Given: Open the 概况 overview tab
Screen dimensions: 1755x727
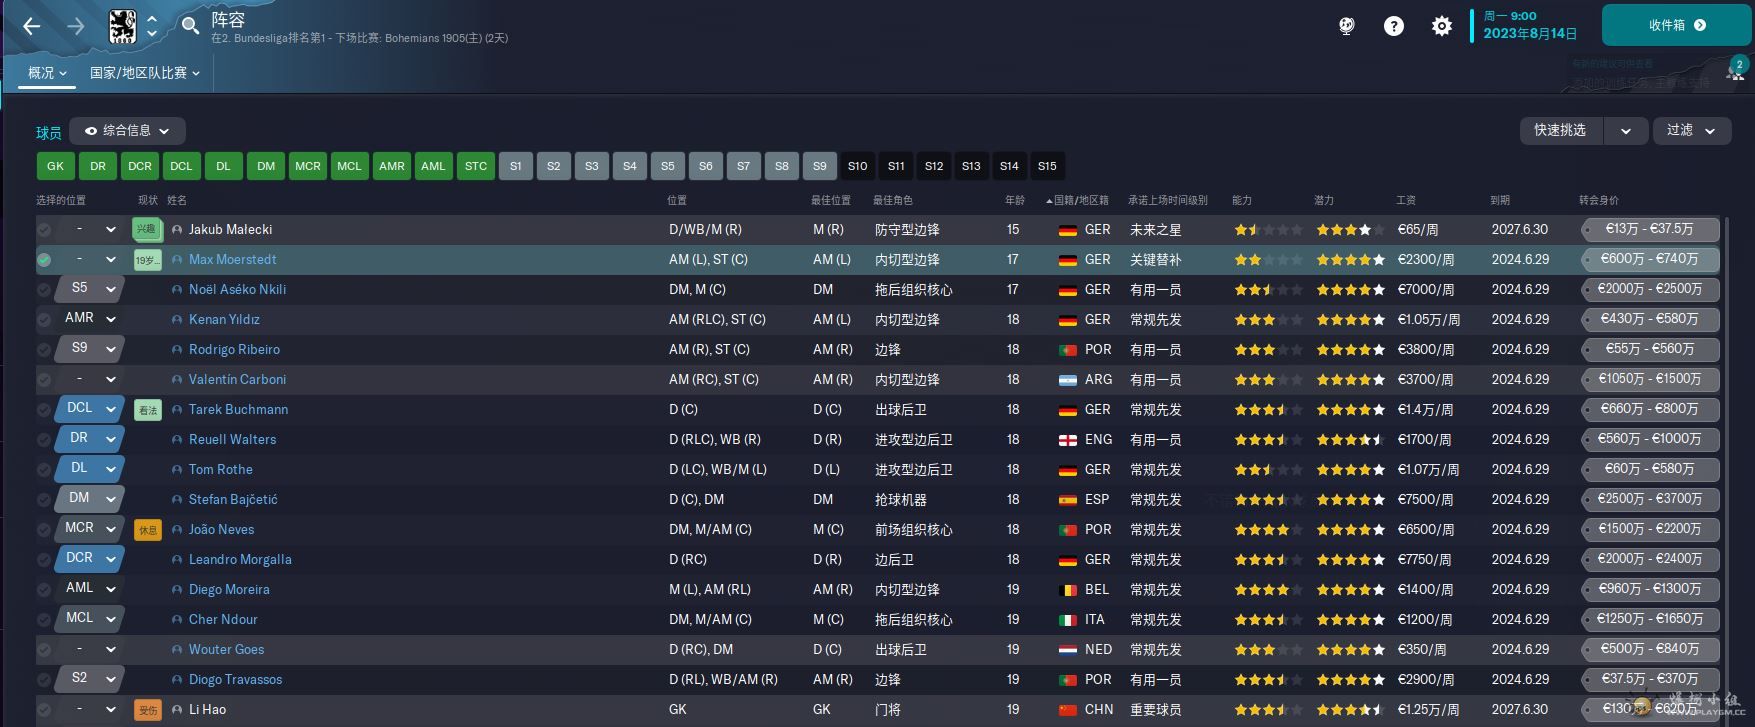Looking at the screenshot, I should point(47,73).
